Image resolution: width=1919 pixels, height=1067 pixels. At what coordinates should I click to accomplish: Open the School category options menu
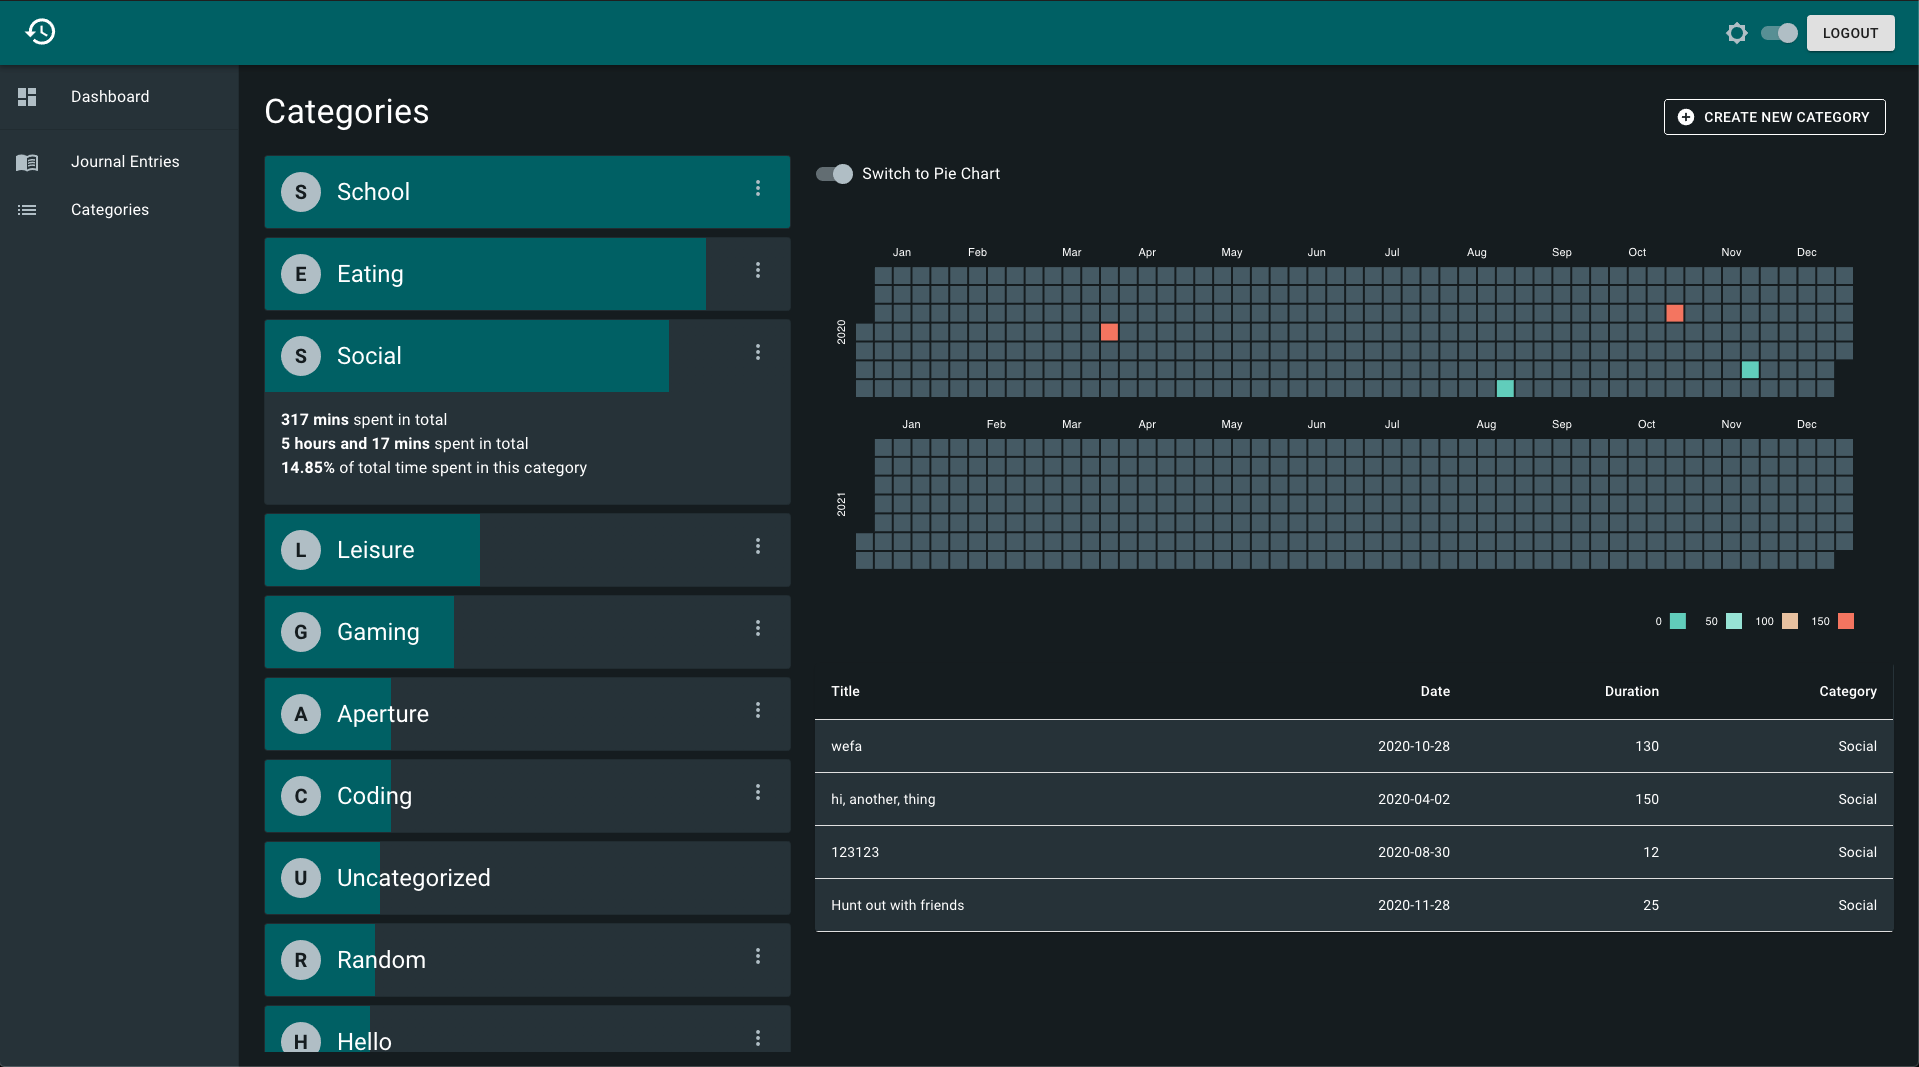758,188
